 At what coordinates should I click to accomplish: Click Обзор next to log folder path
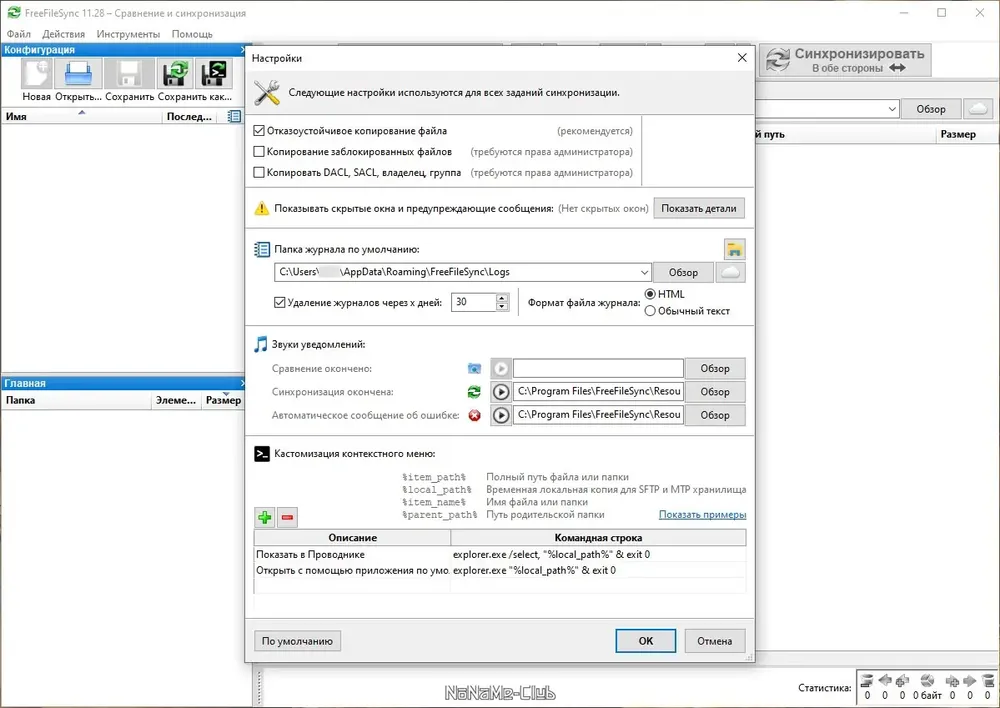coord(683,272)
